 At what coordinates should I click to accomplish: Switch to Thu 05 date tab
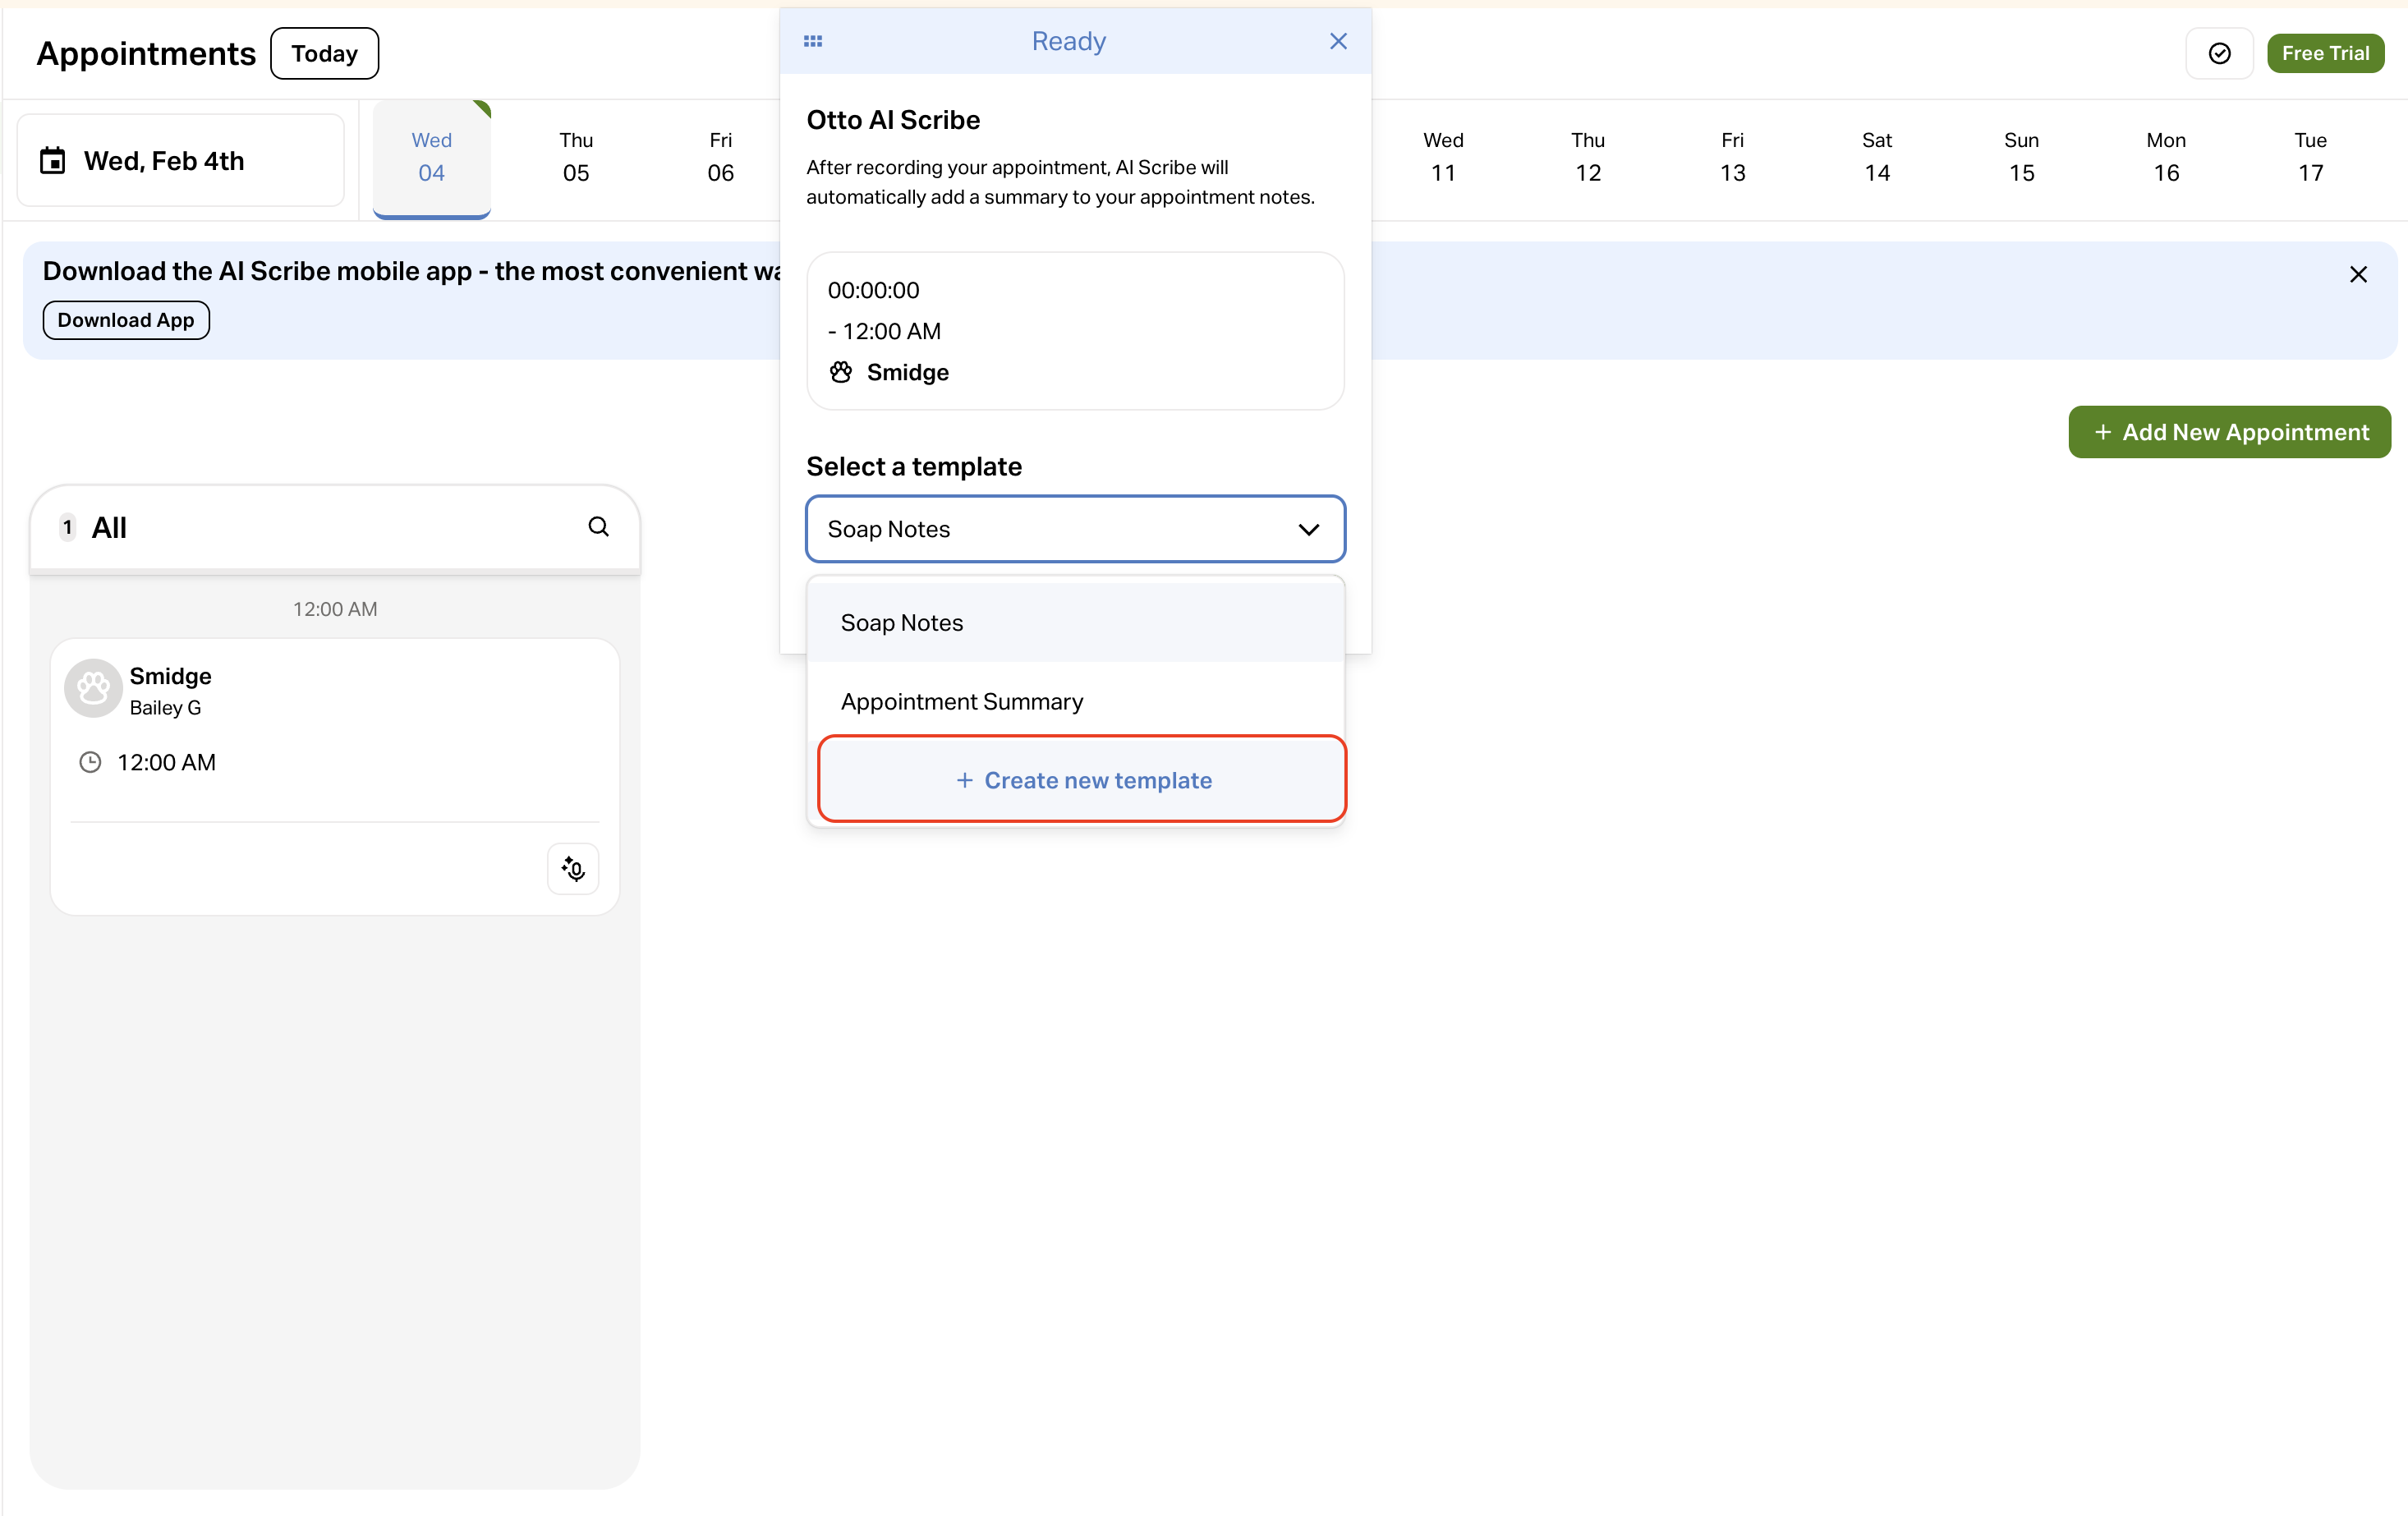click(576, 157)
